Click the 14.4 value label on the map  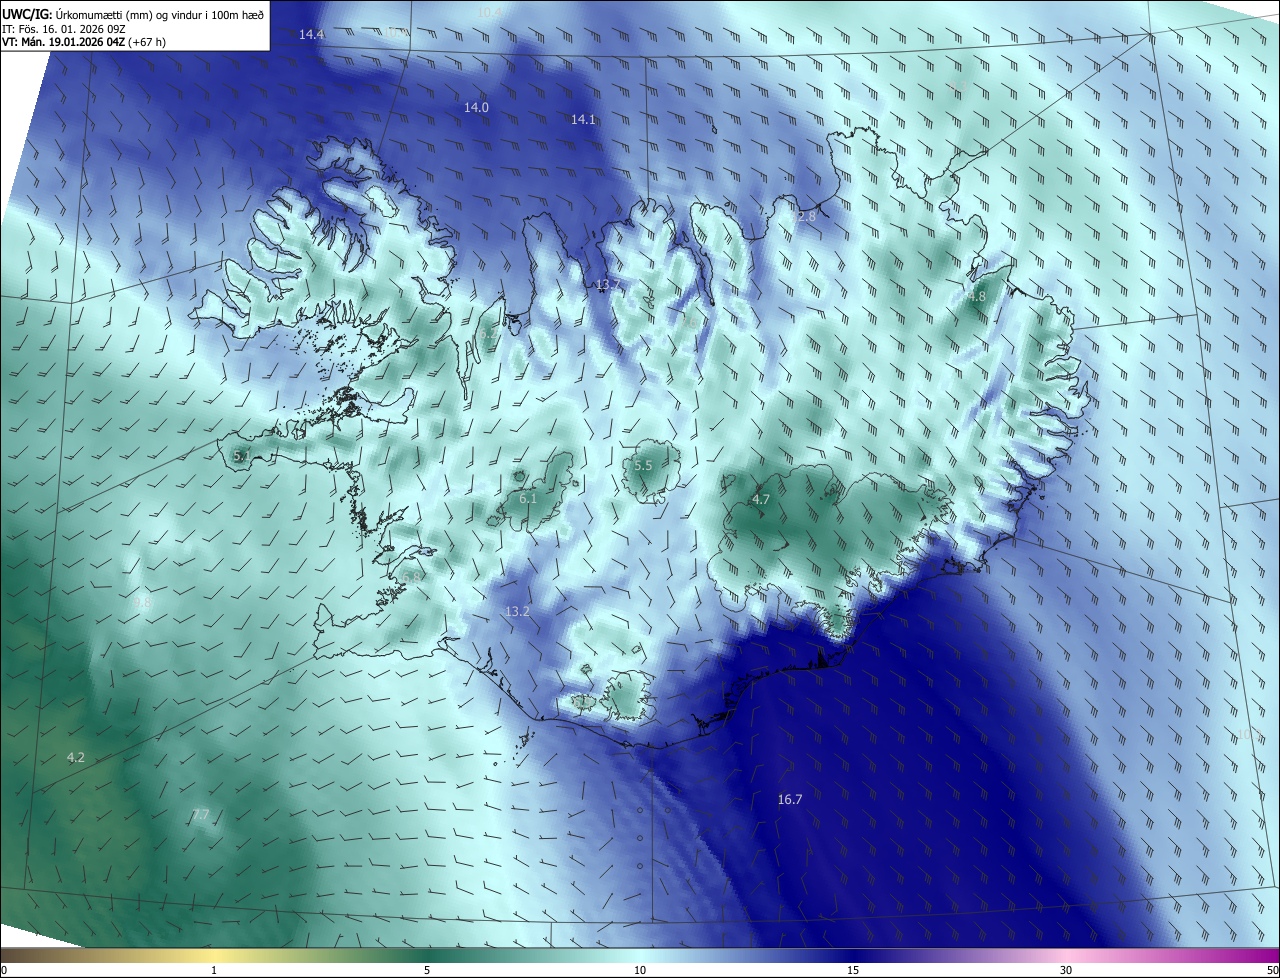(312, 34)
